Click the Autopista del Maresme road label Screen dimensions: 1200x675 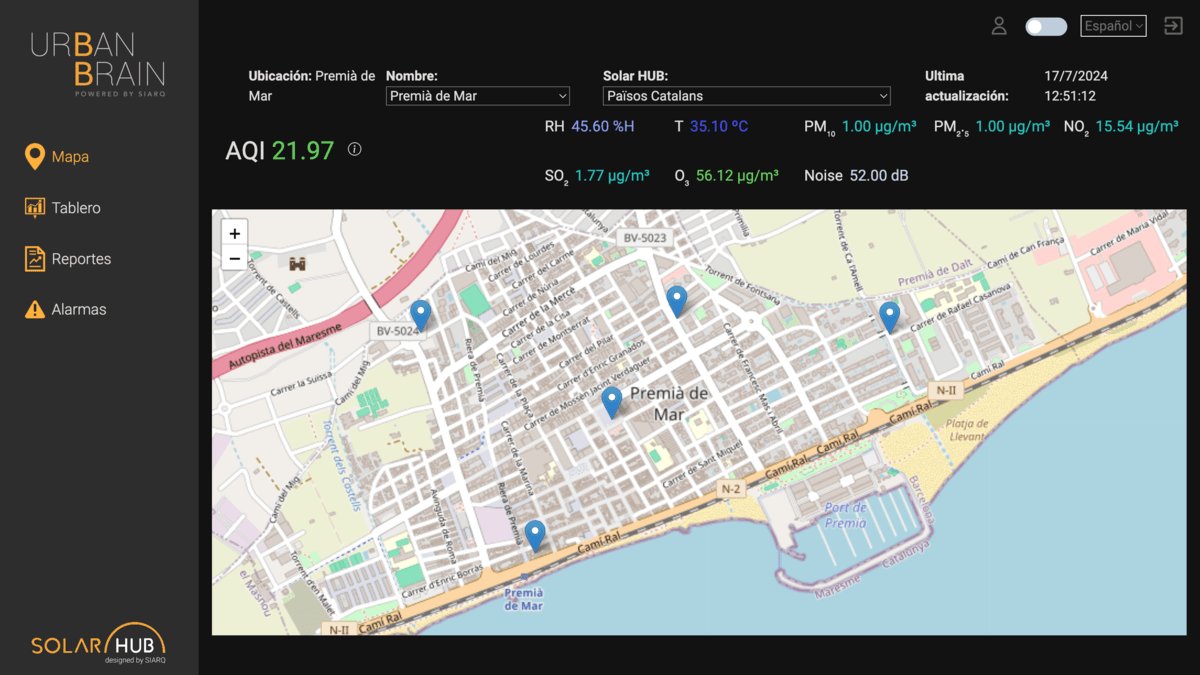point(287,346)
